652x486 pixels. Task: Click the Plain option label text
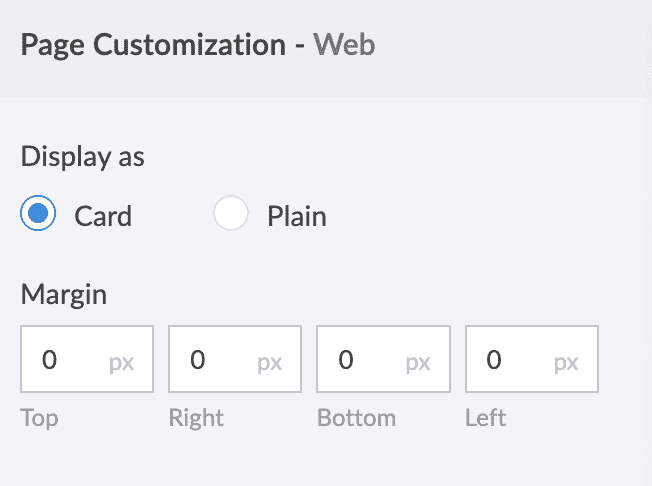(296, 216)
